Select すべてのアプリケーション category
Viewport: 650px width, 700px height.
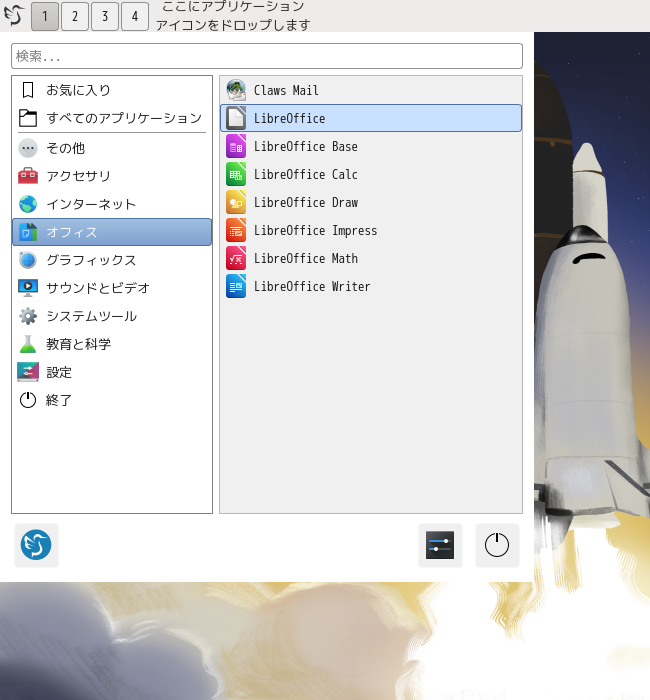[x=112, y=118]
